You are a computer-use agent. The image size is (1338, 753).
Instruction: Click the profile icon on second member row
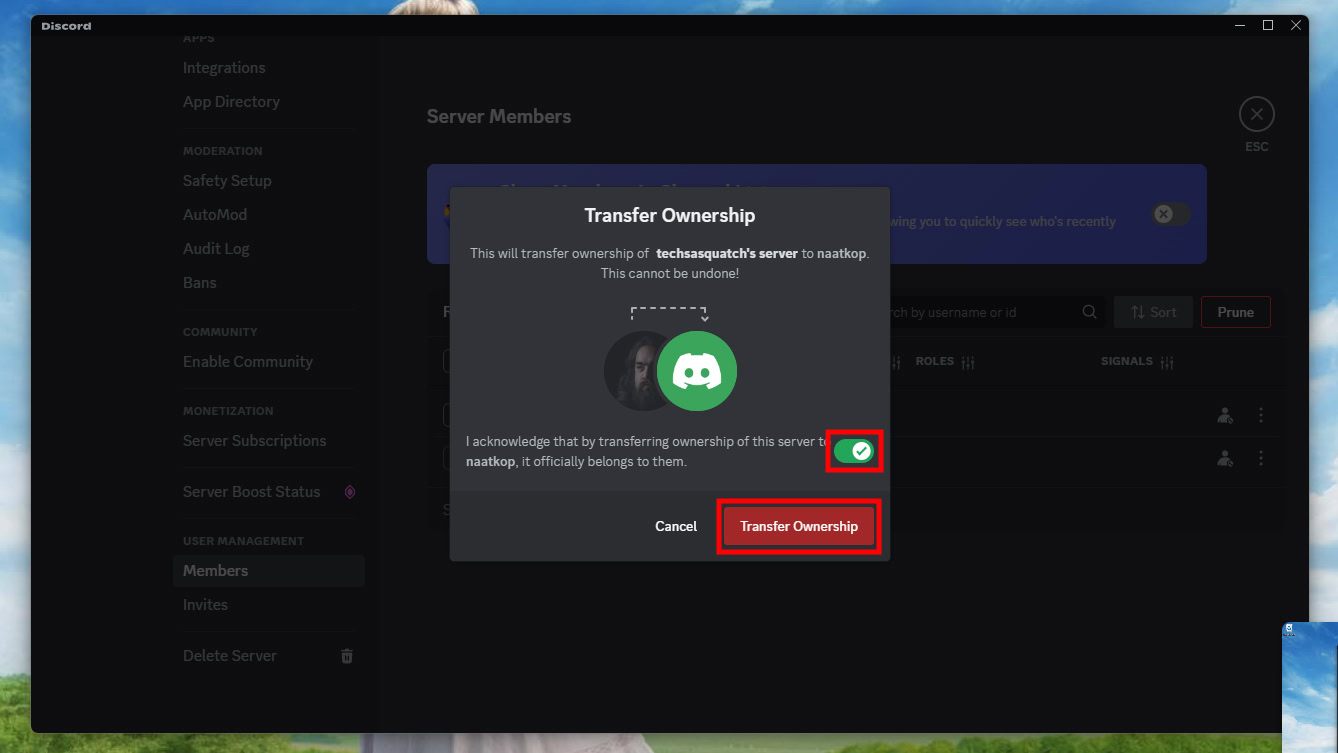pos(1225,458)
